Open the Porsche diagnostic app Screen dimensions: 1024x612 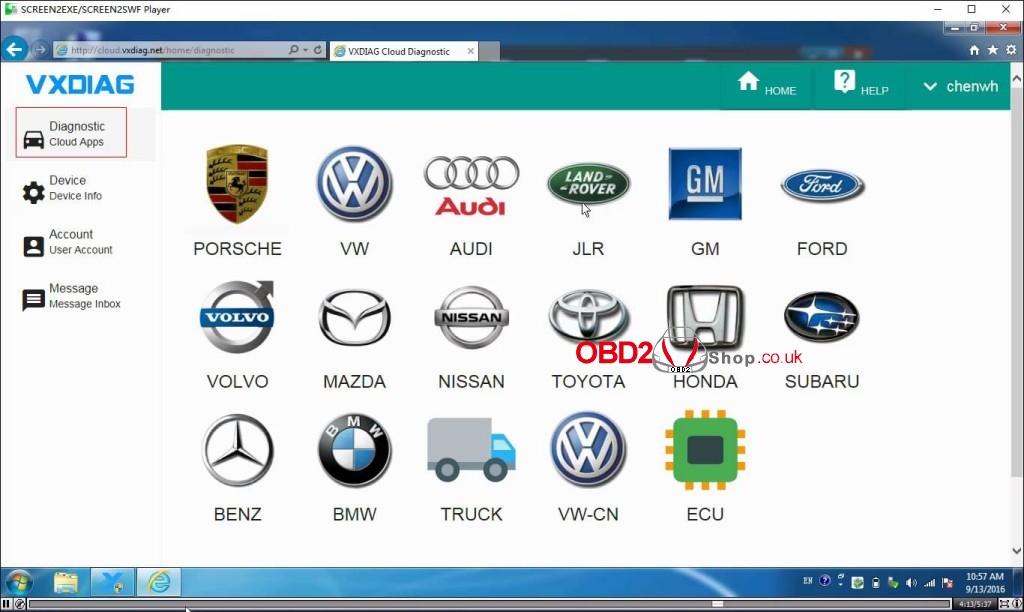[237, 186]
